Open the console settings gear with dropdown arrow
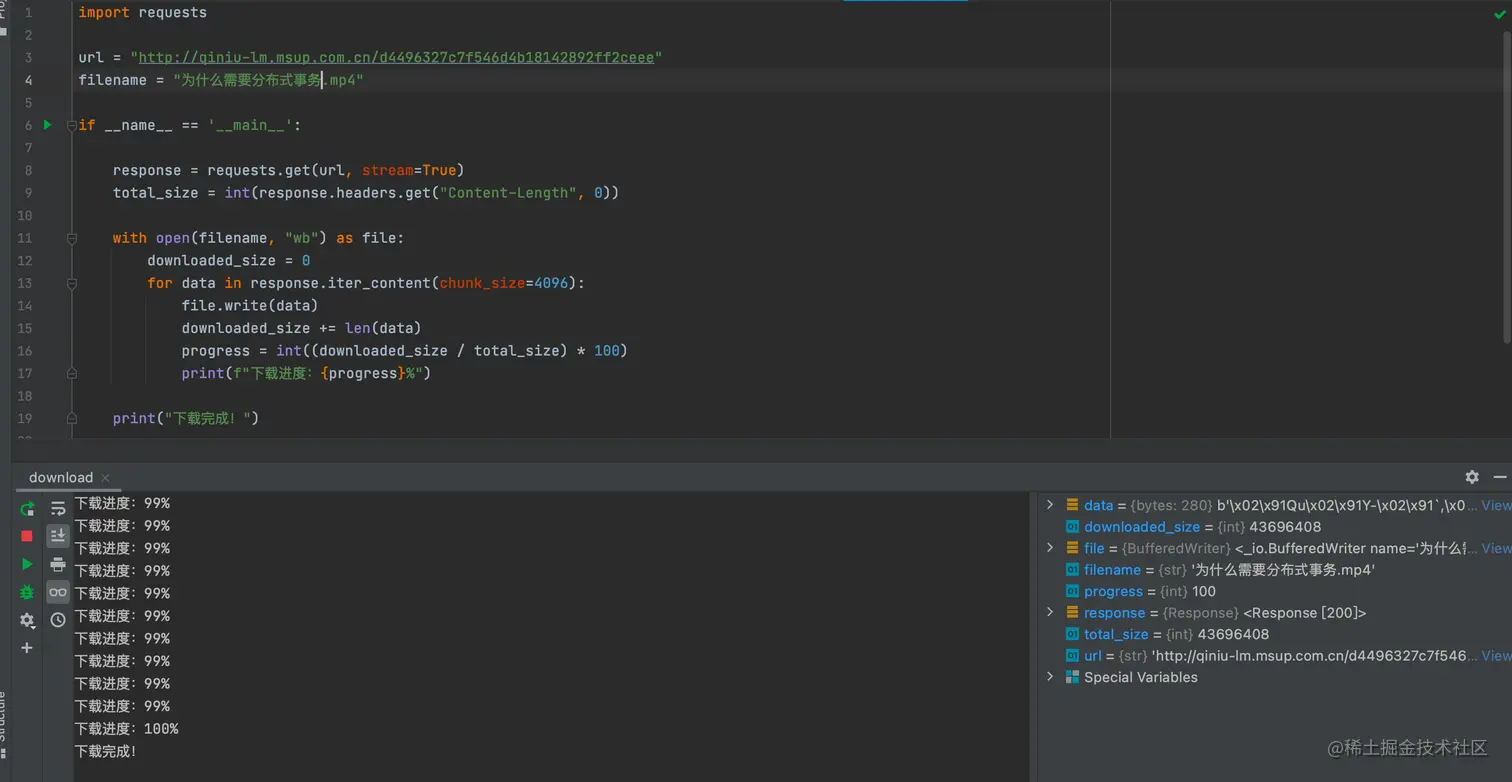 28,620
